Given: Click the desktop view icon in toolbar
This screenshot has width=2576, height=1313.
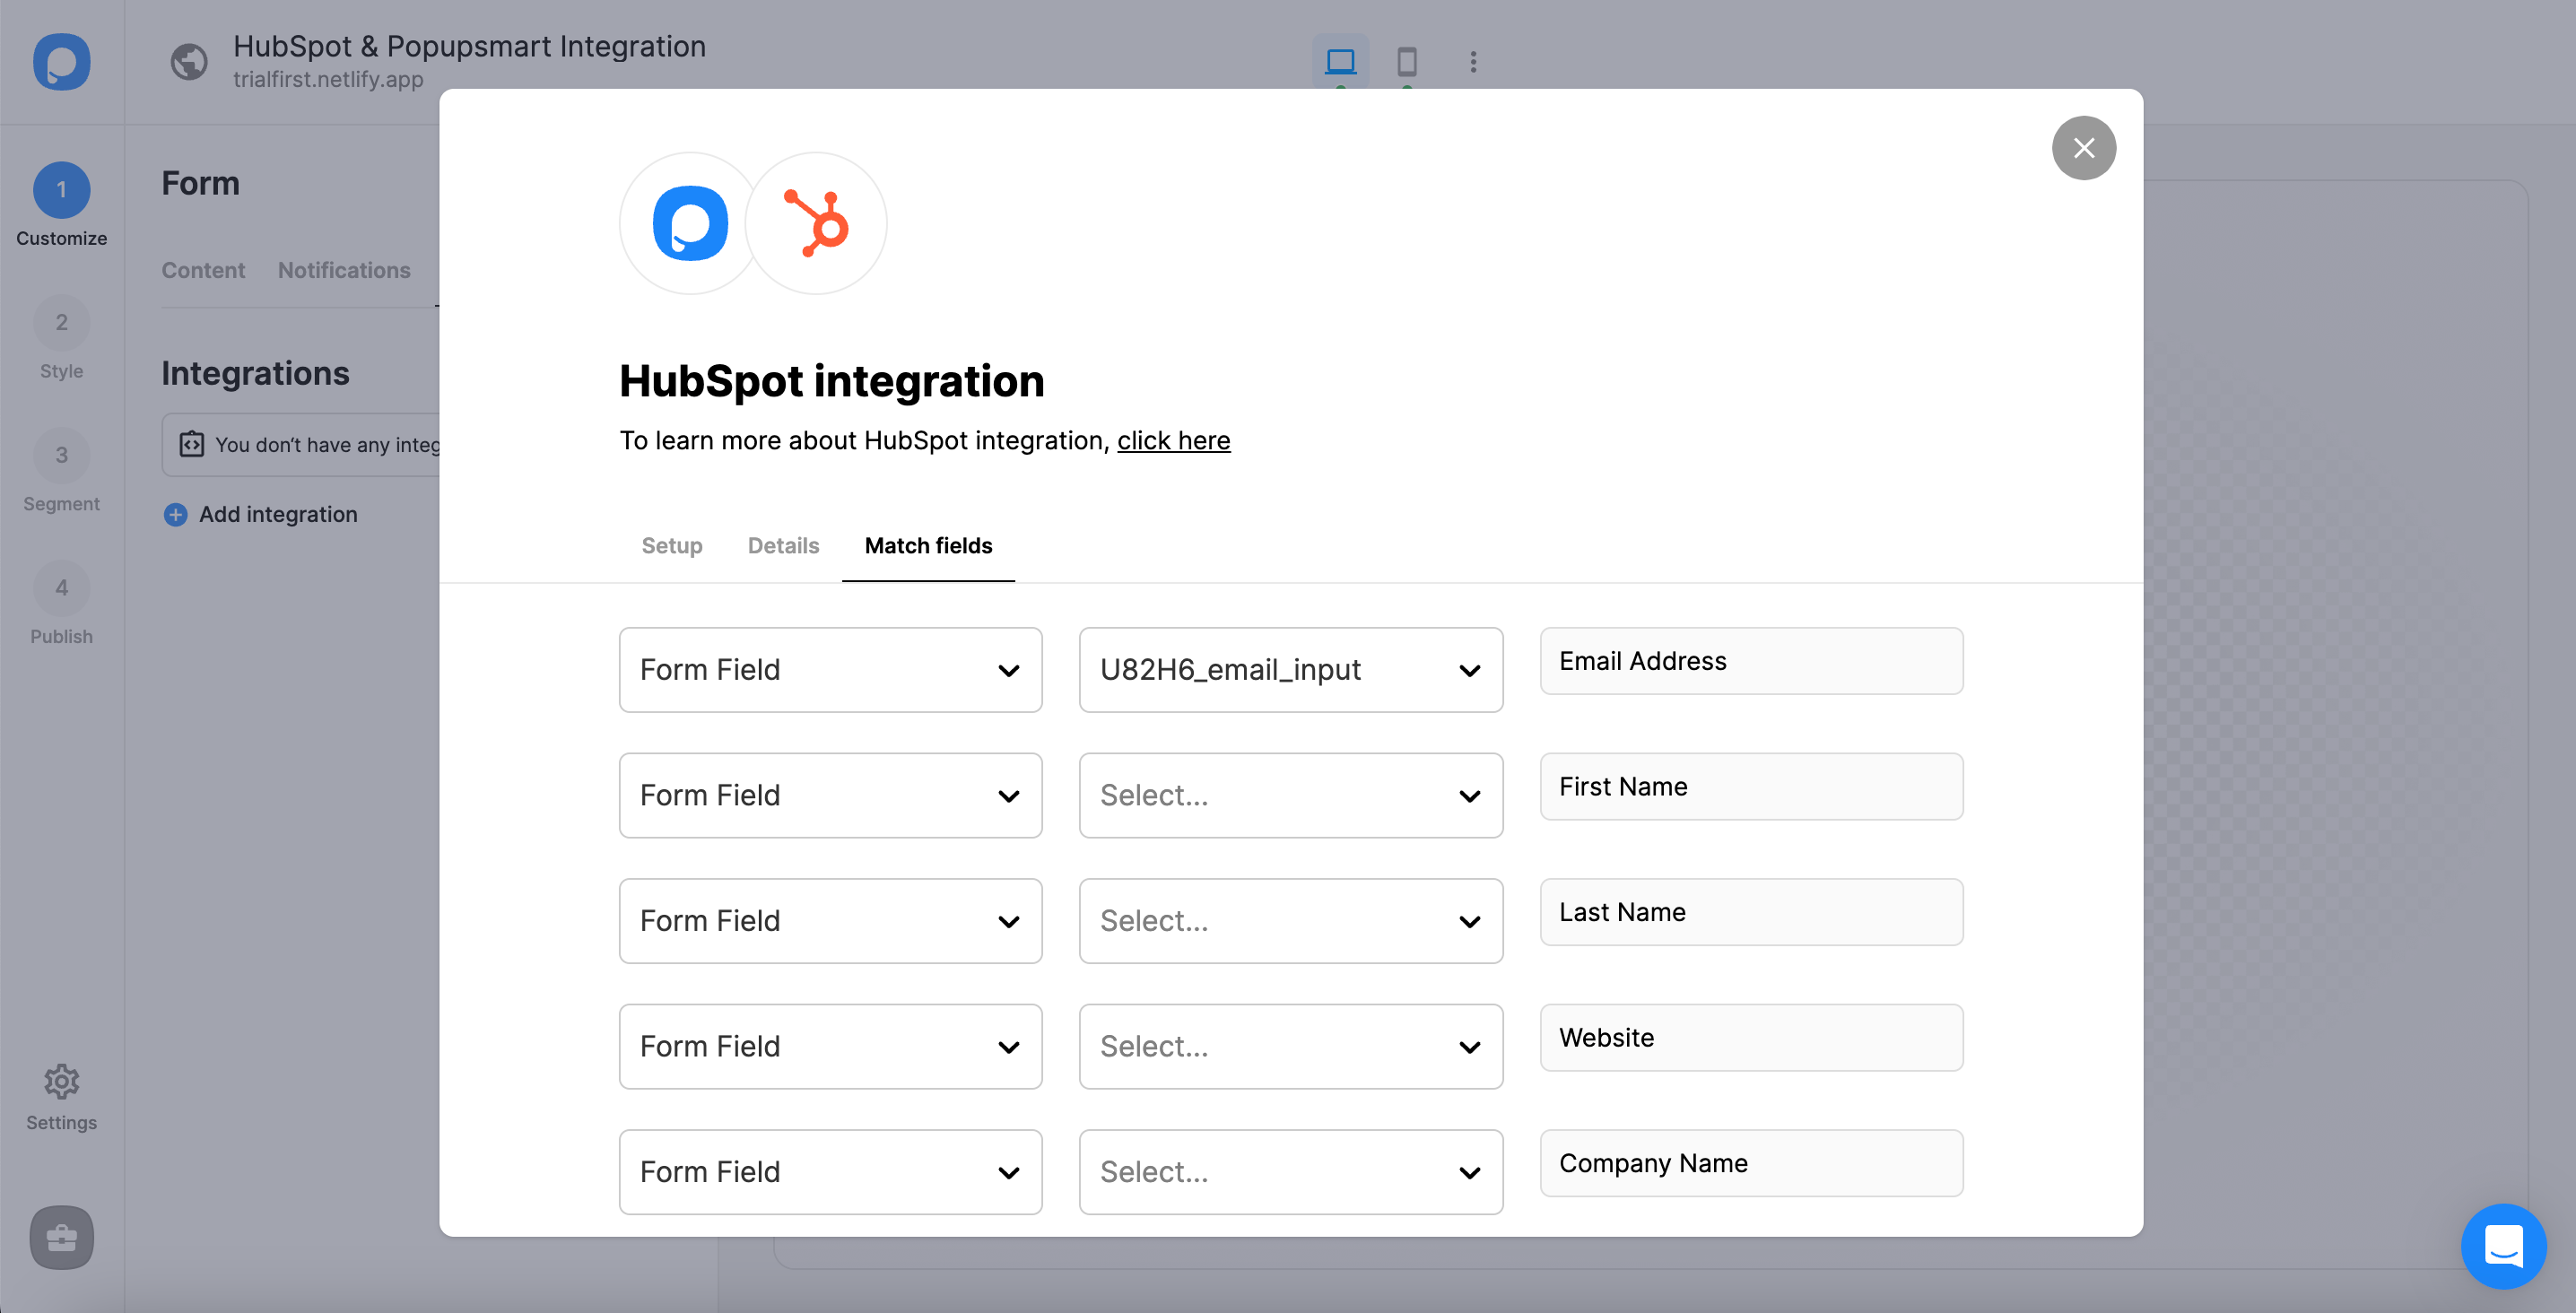Looking at the screenshot, I should tap(1340, 60).
